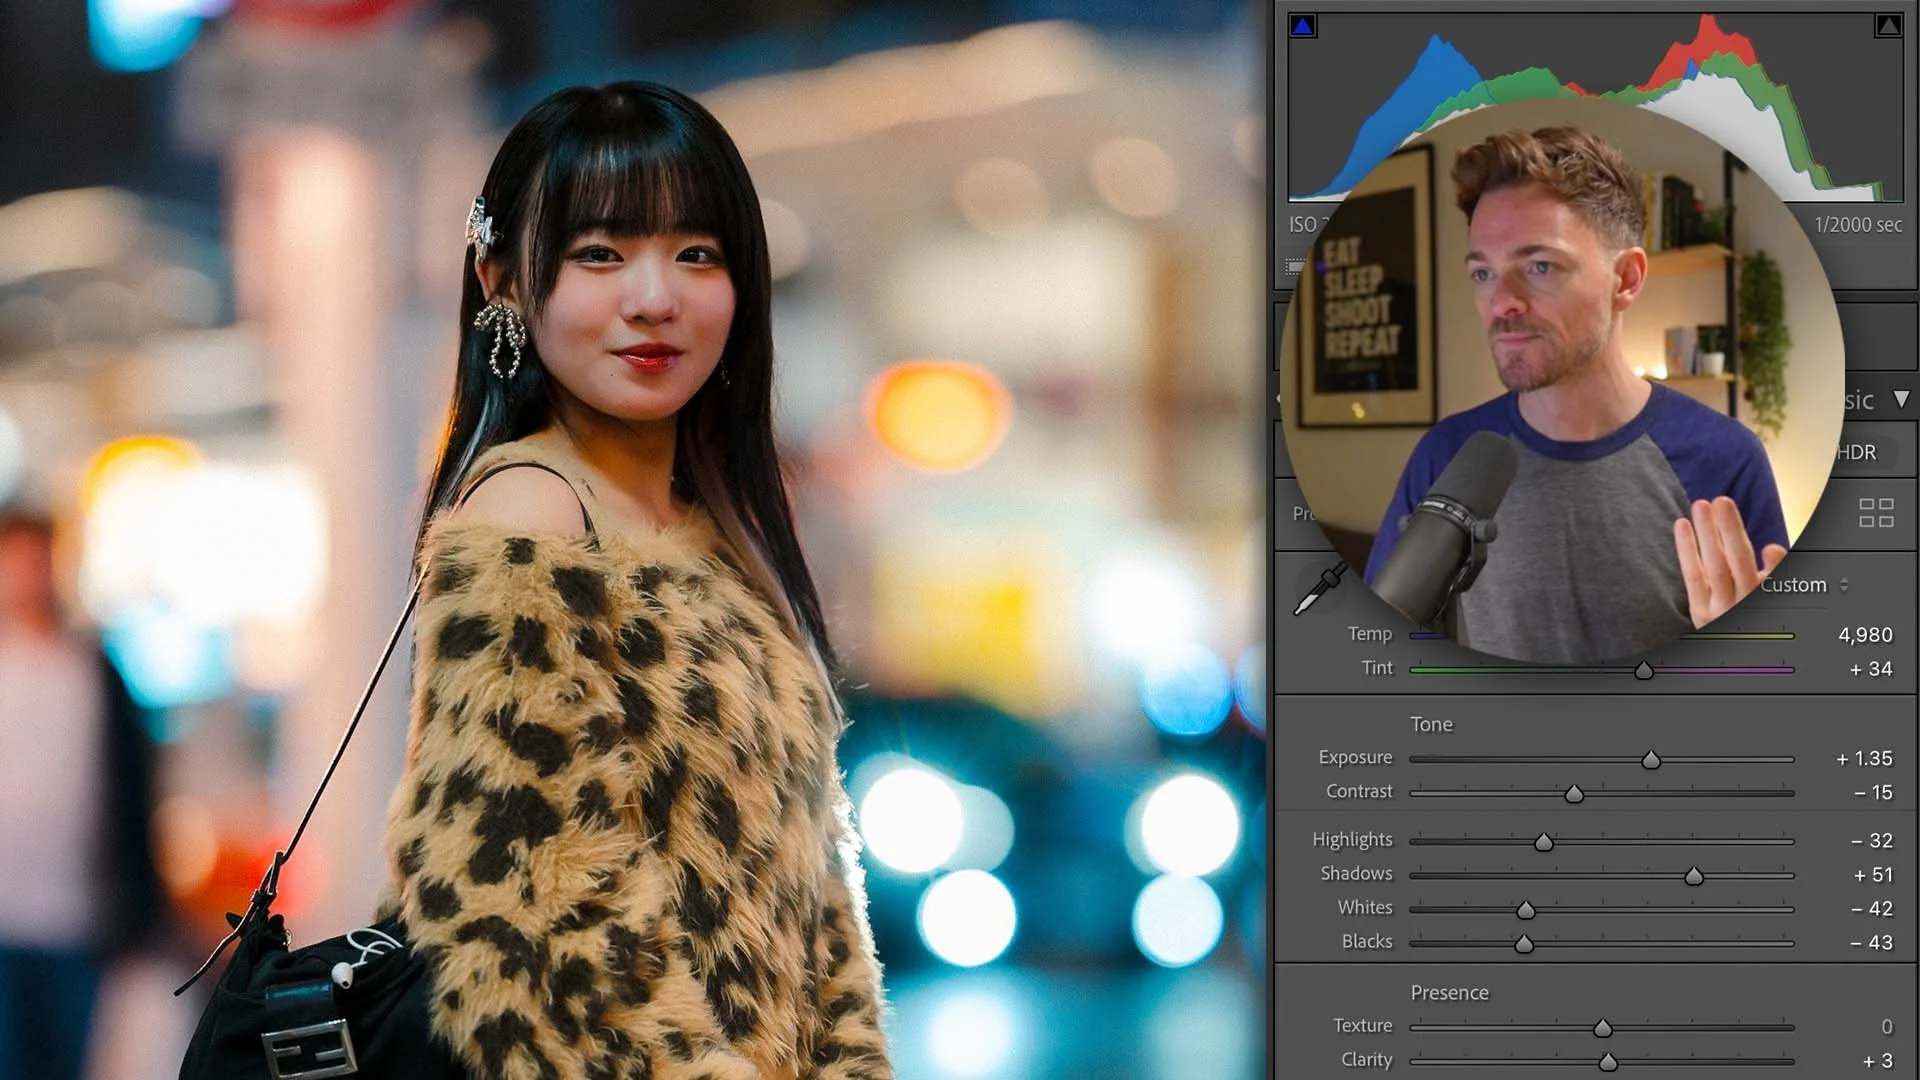Click the Shadows slider knob
Image resolution: width=1920 pixels, height=1080 pixels.
point(1694,877)
